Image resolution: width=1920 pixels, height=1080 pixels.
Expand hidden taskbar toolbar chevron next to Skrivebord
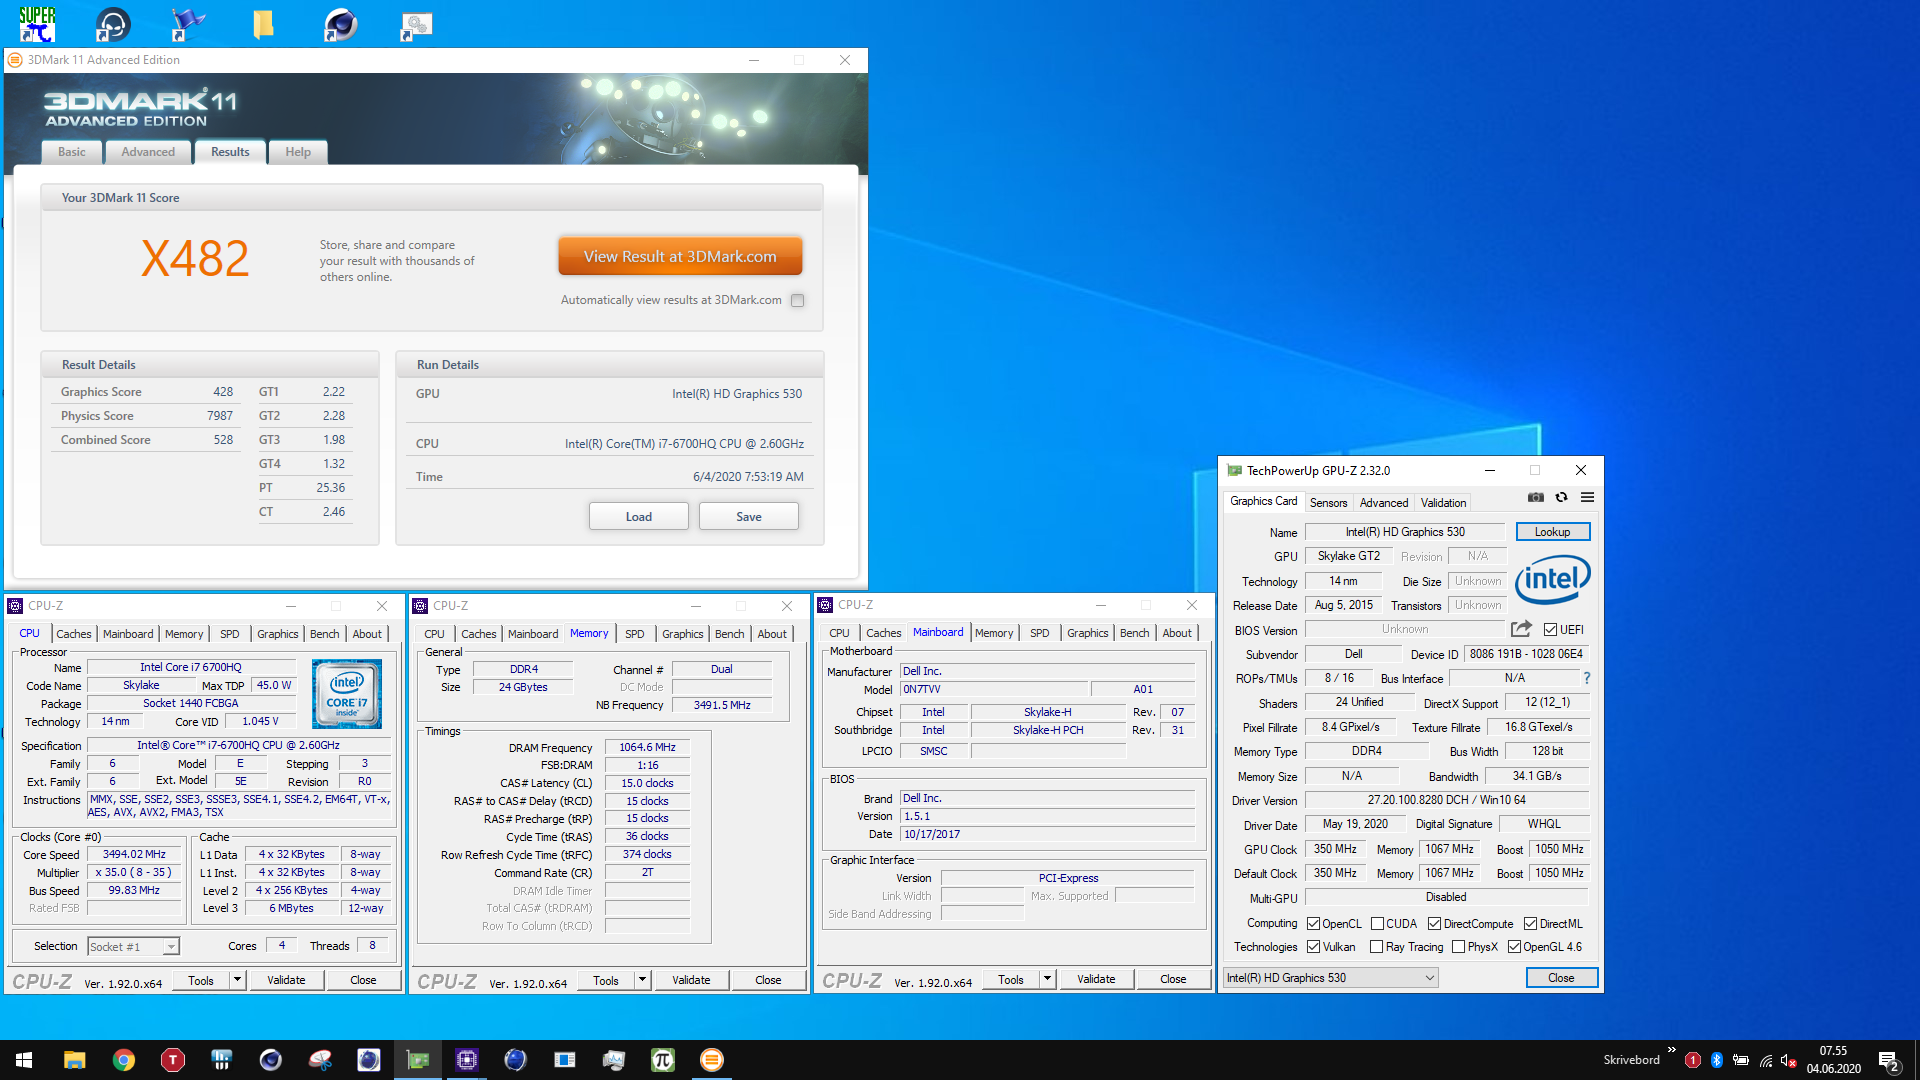pos(1671,1049)
